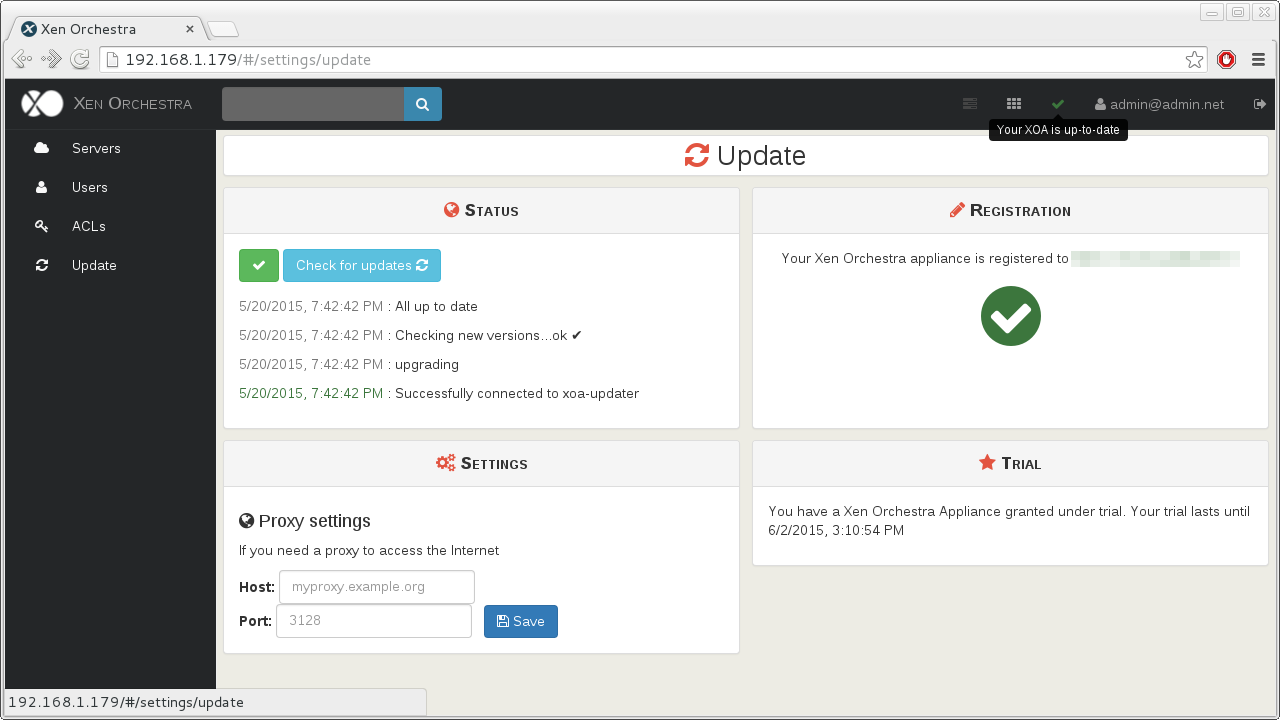This screenshot has width=1280, height=720.
Task: Click the browser back arrow
Action: 21,60
